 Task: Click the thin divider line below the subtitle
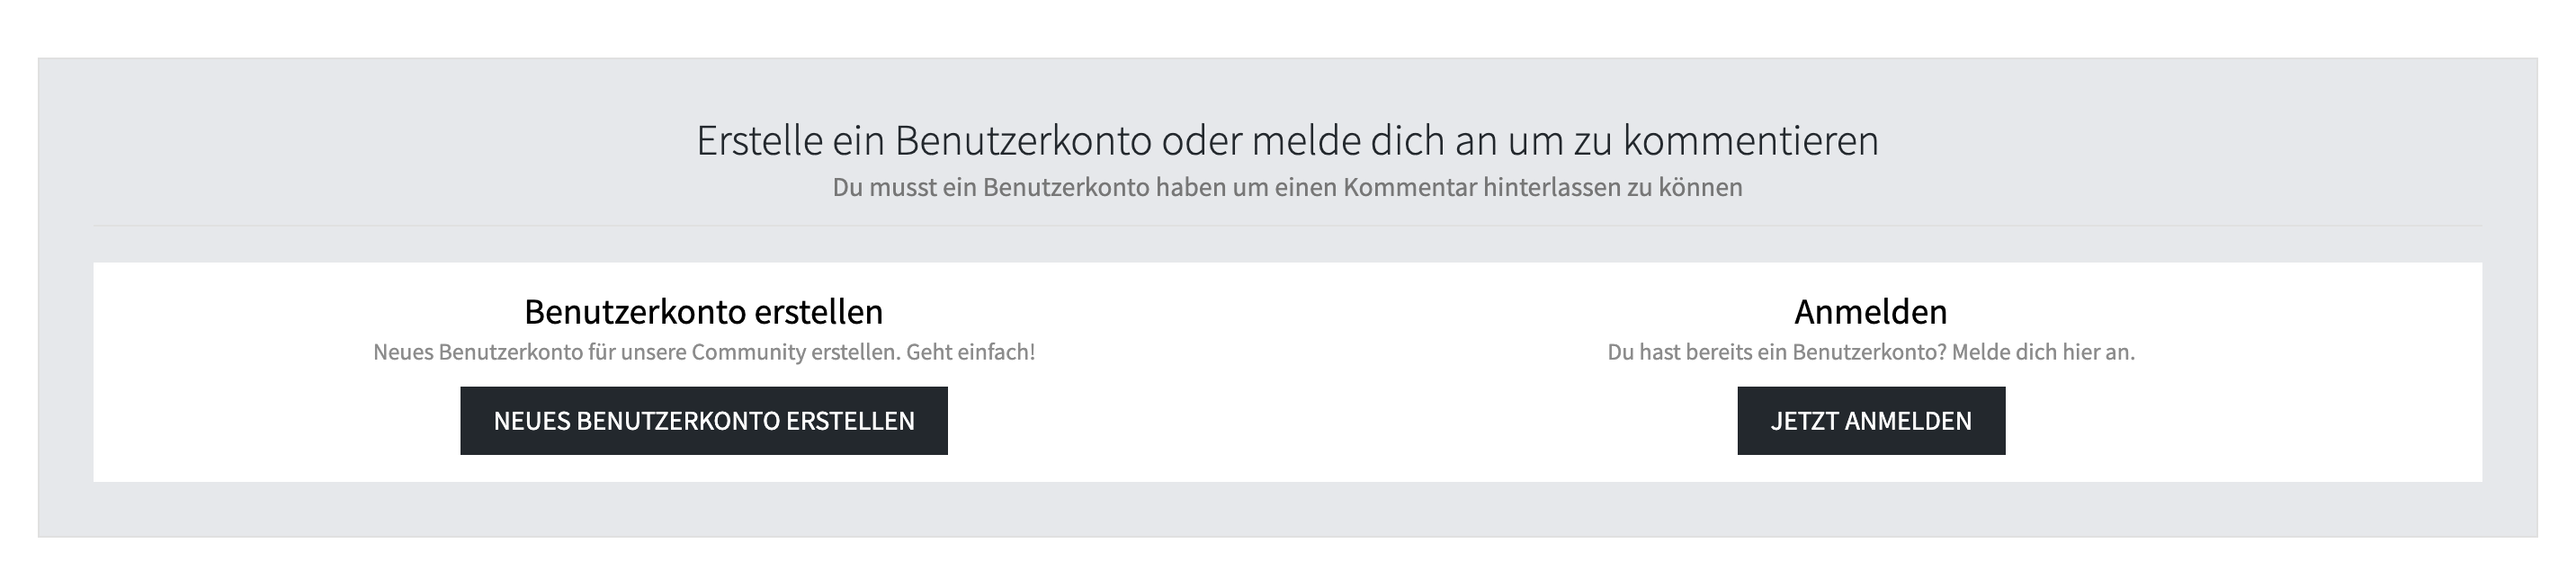1287,226
